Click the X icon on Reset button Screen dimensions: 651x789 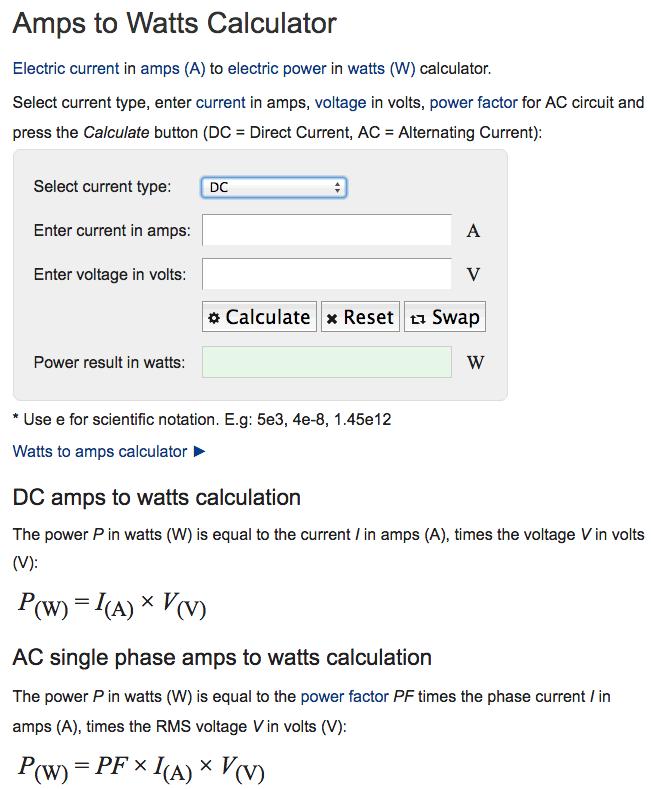332,319
